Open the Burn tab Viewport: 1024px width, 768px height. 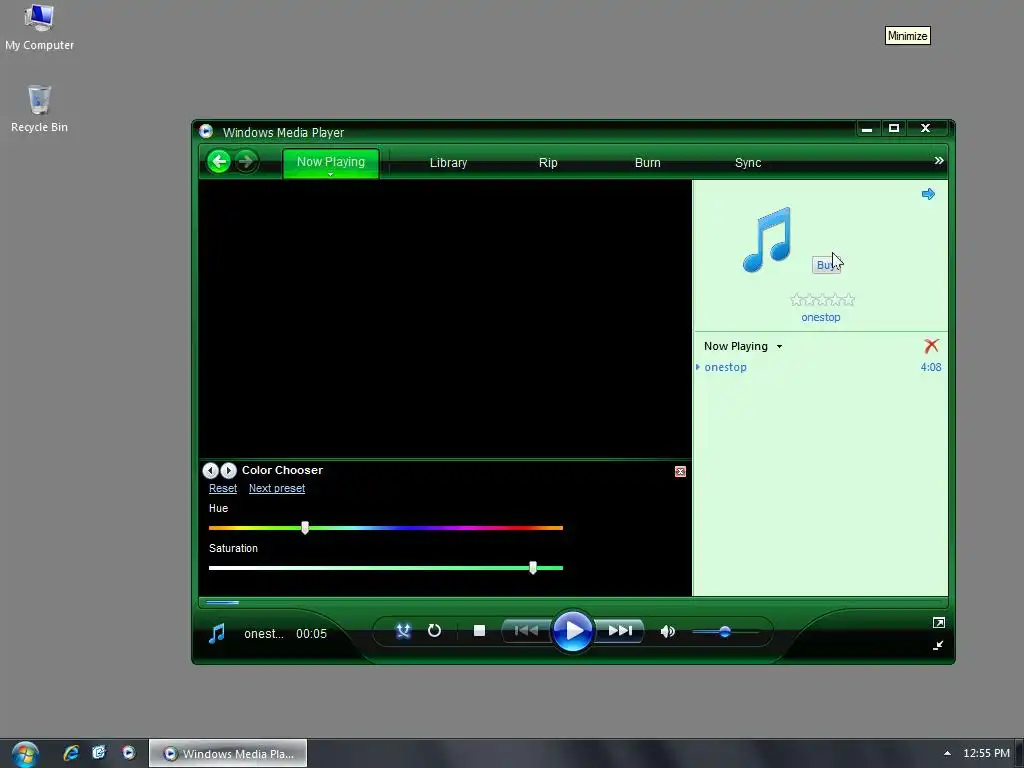point(647,163)
